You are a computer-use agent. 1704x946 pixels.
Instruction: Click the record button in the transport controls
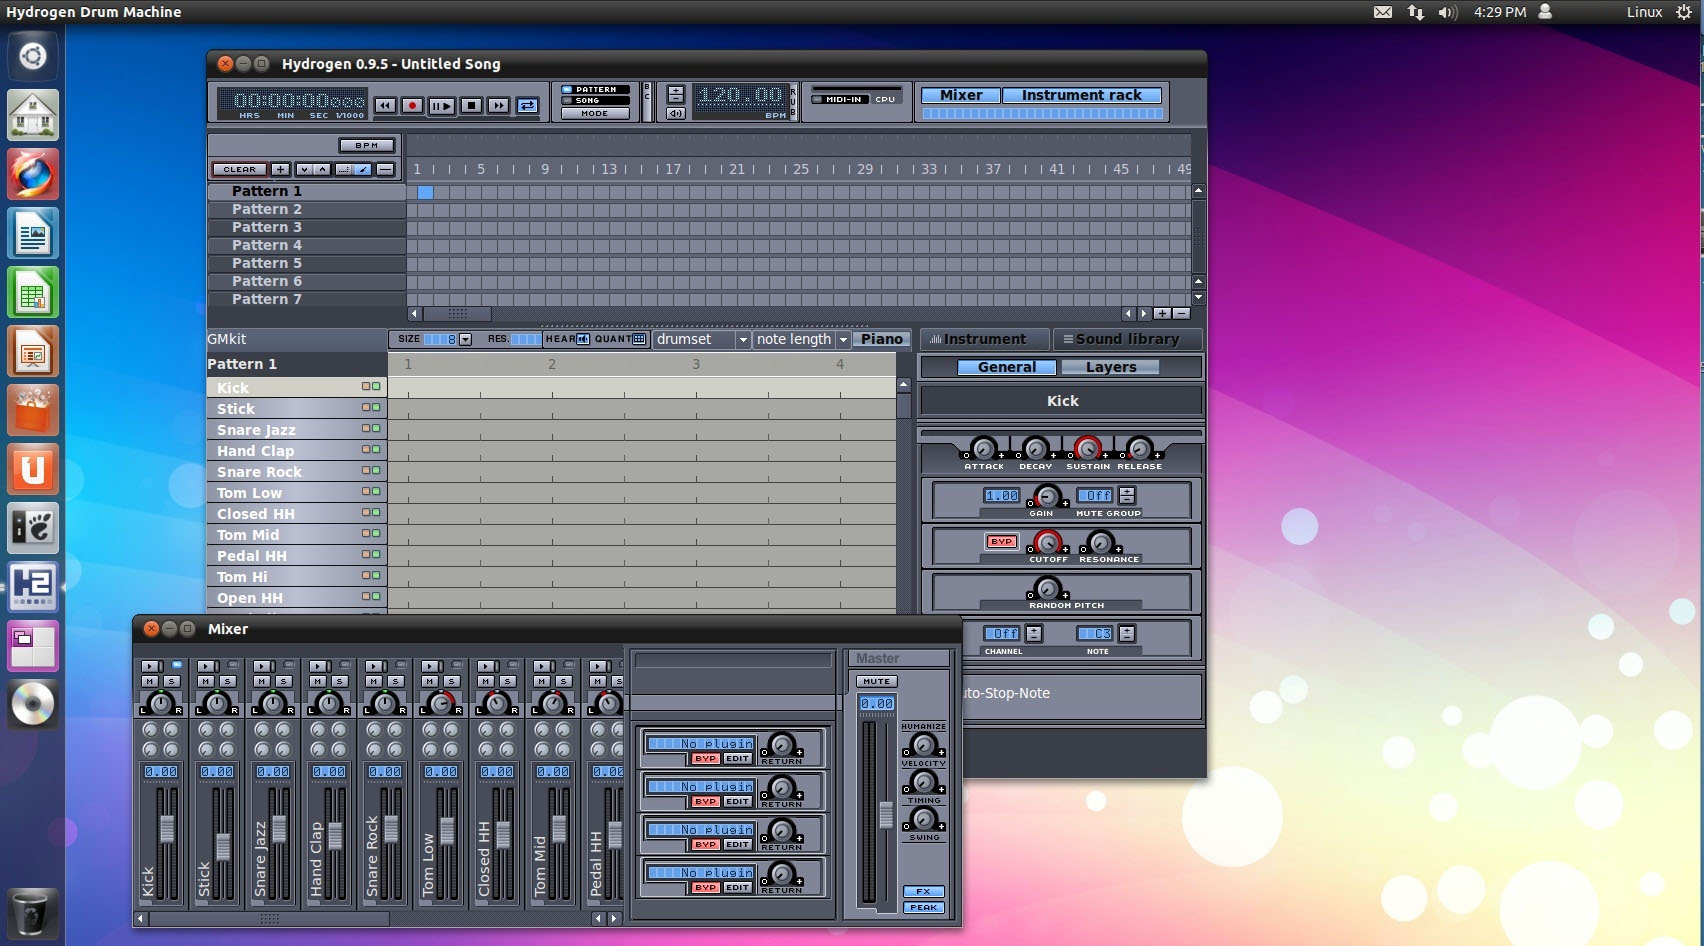coord(412,105)
